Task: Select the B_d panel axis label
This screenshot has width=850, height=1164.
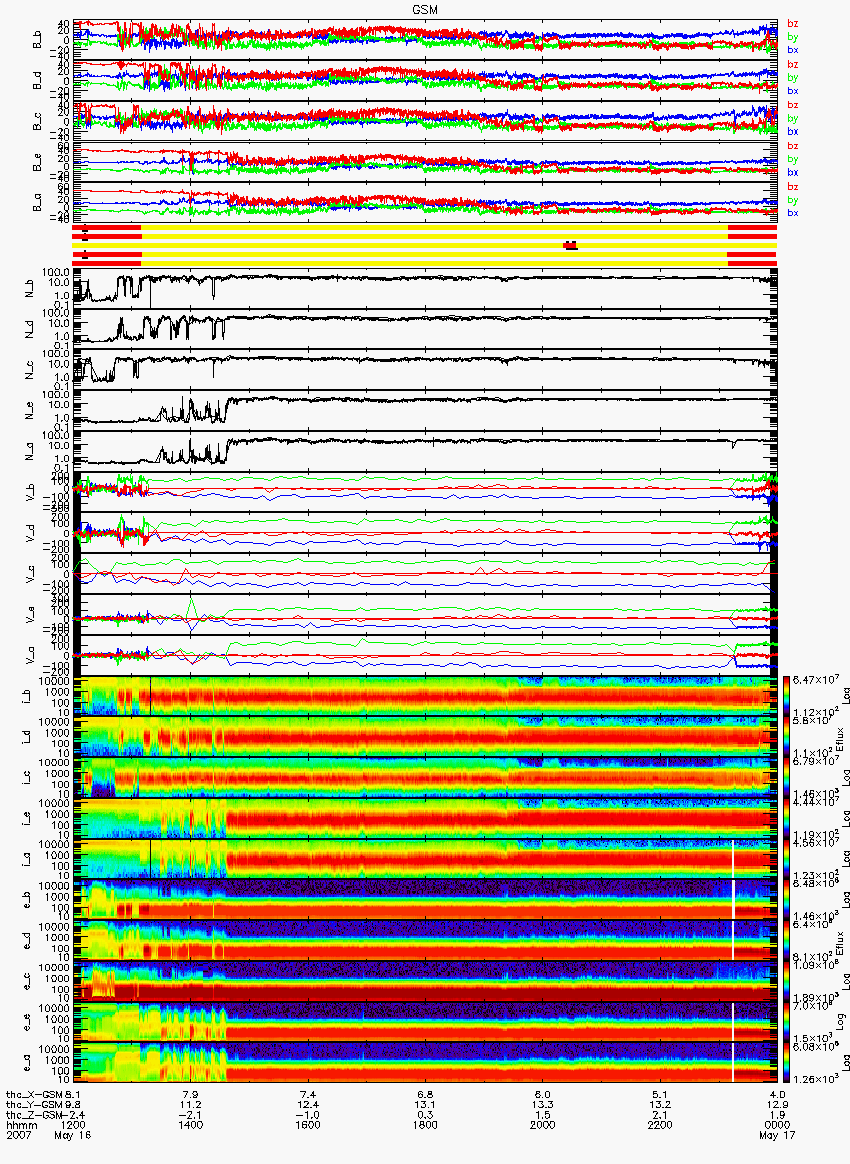Action: coord(36,81)
